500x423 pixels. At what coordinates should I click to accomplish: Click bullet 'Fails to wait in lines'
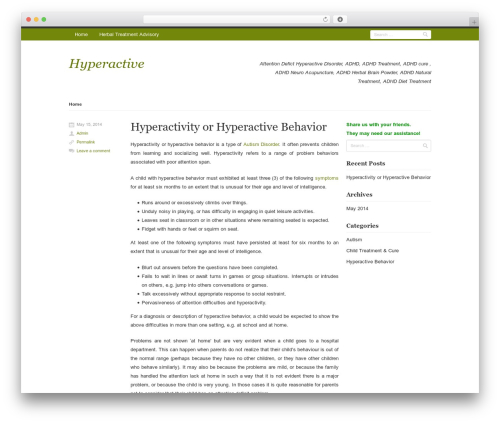click(x=240, y=281)
